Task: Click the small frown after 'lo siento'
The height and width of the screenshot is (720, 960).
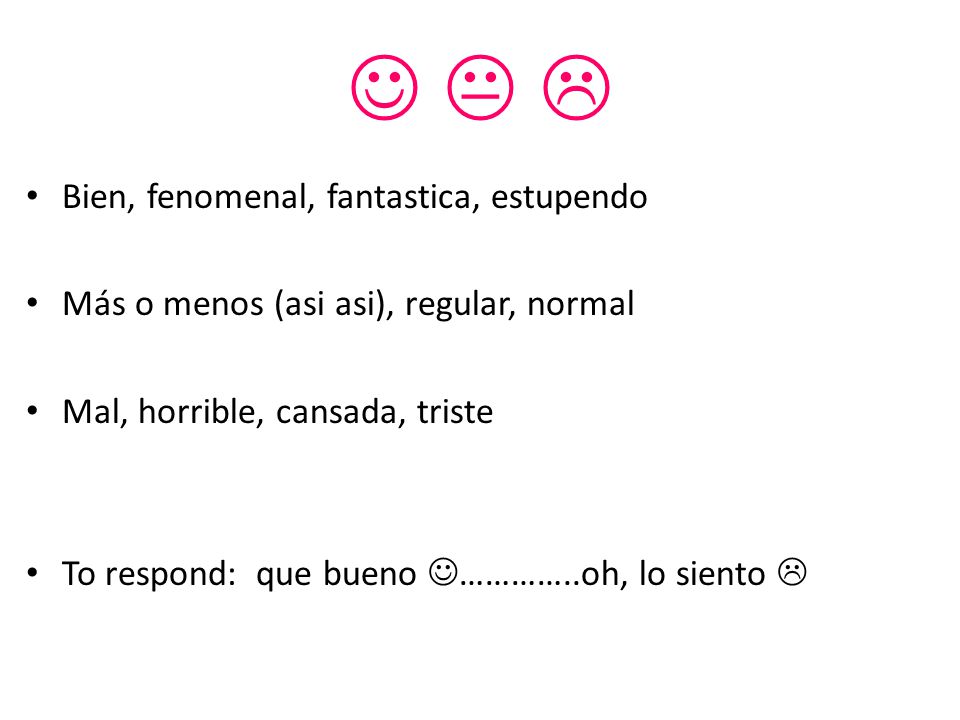Action: 792,572
